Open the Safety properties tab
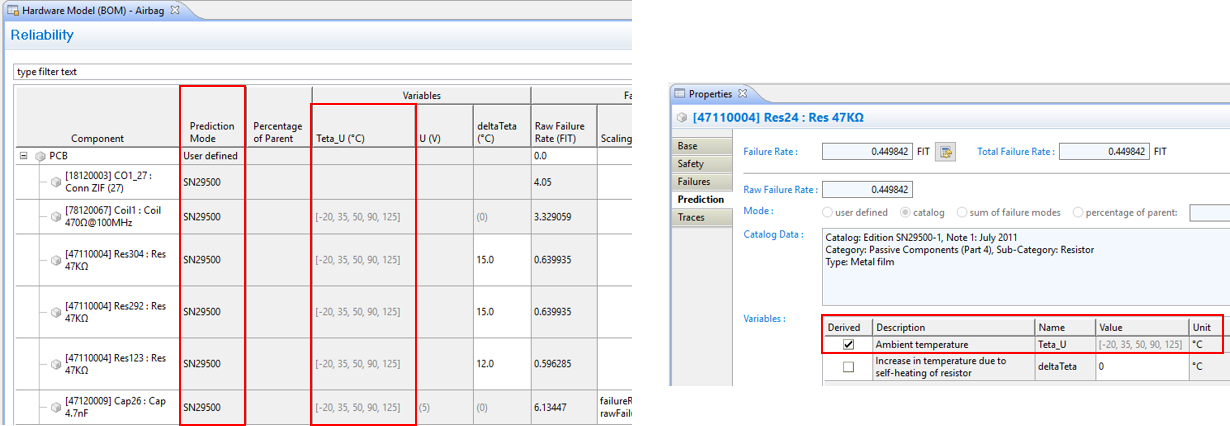This screenshot has height=426, width=1230. [x=690, y=163]
